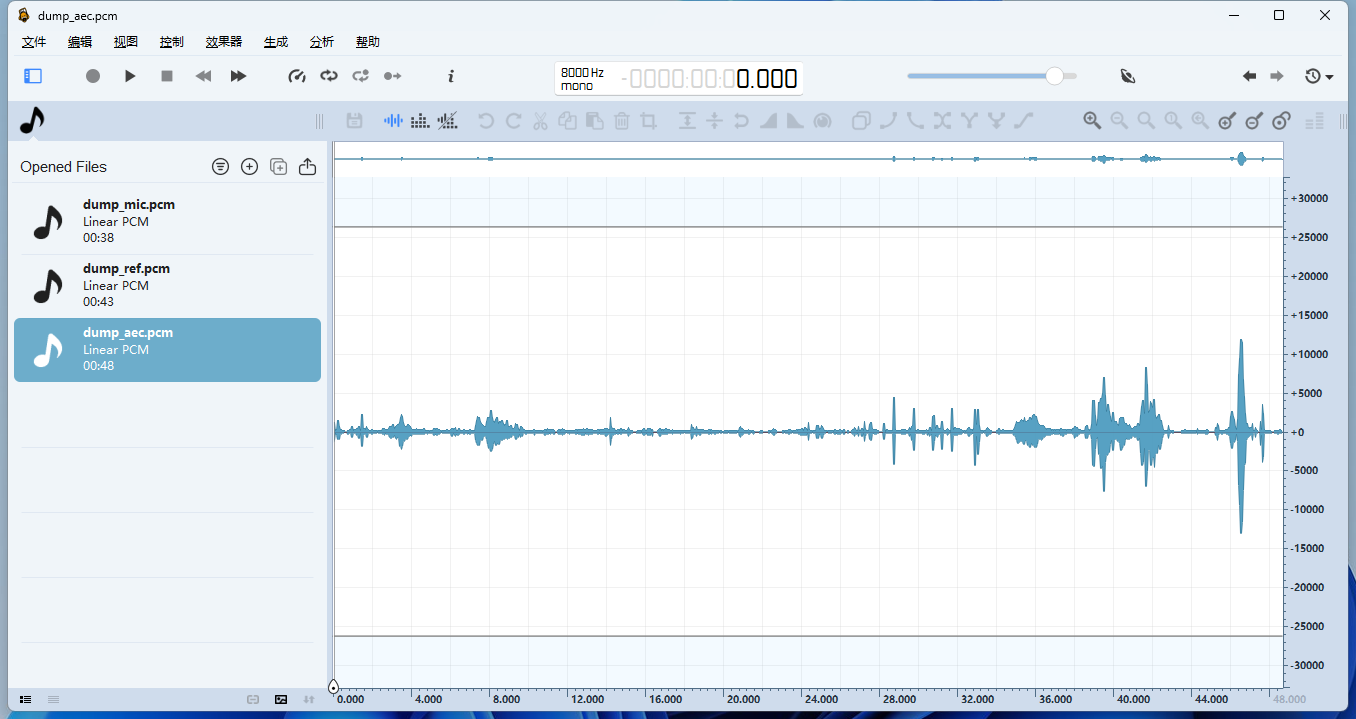
Task: Click the Copy icon
Action: click(x=567, y=121)
